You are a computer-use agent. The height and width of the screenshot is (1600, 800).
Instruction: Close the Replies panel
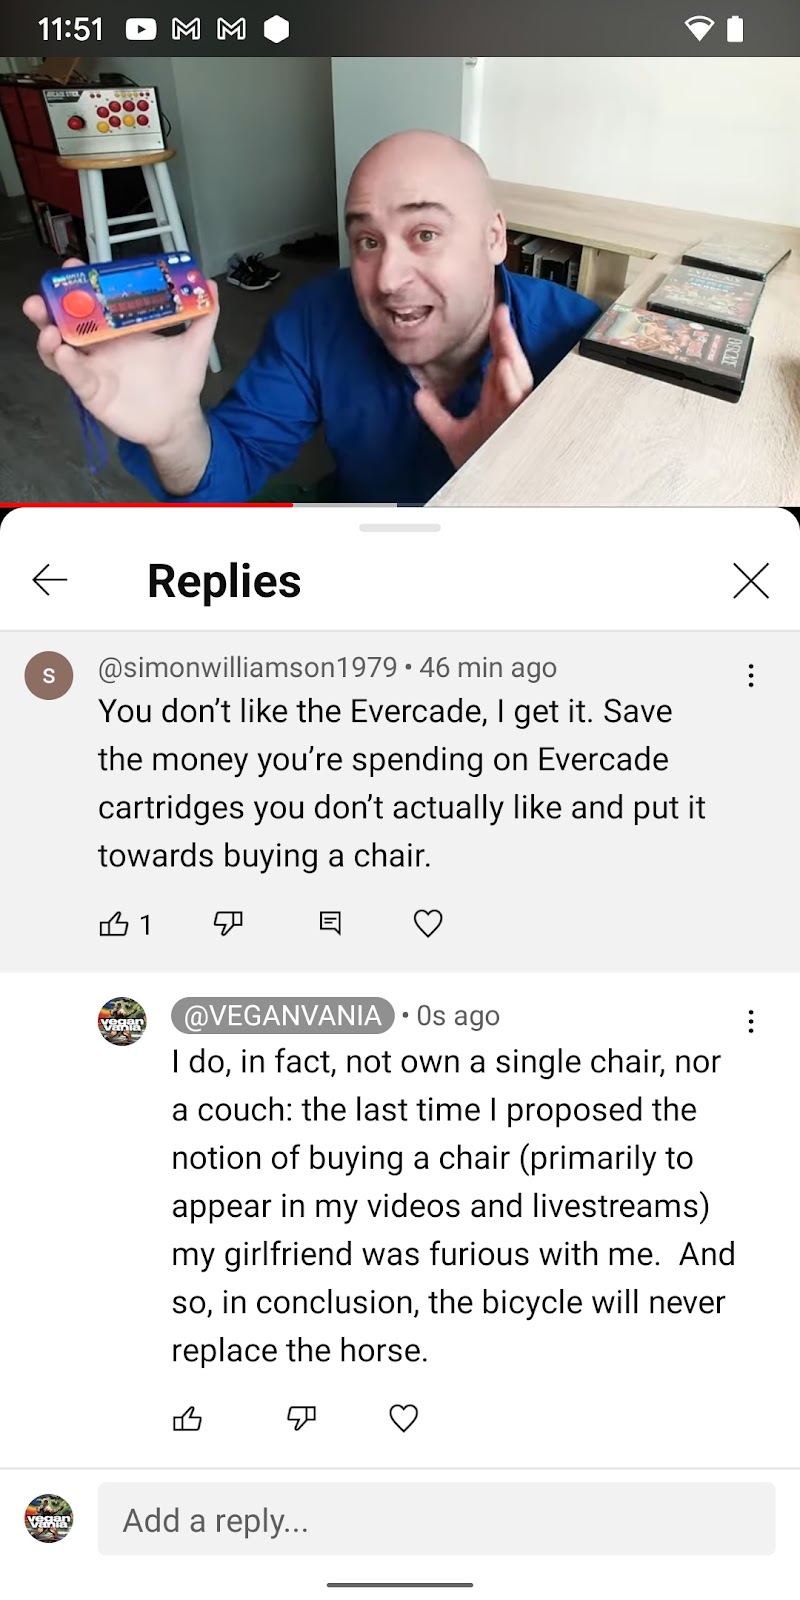click(750, 580)
